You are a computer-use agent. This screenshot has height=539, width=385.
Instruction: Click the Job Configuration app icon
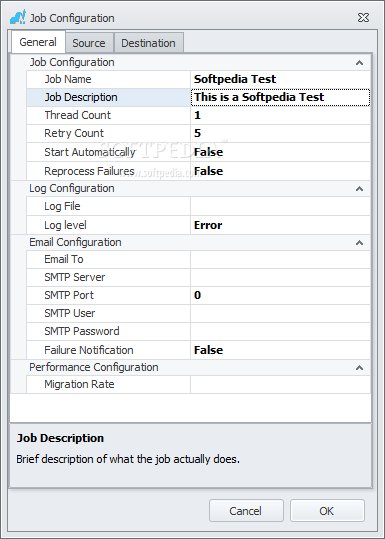click(18, 17)
